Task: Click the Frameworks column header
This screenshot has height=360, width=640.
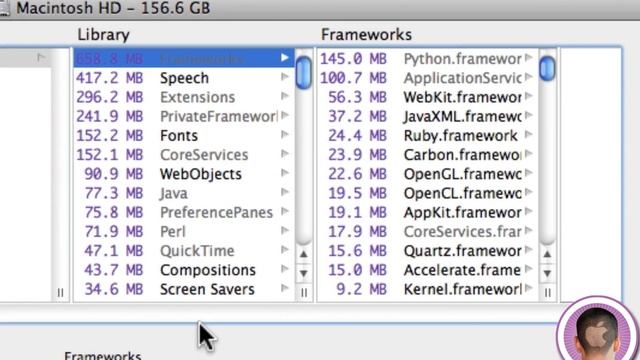Action: [366, 35]
